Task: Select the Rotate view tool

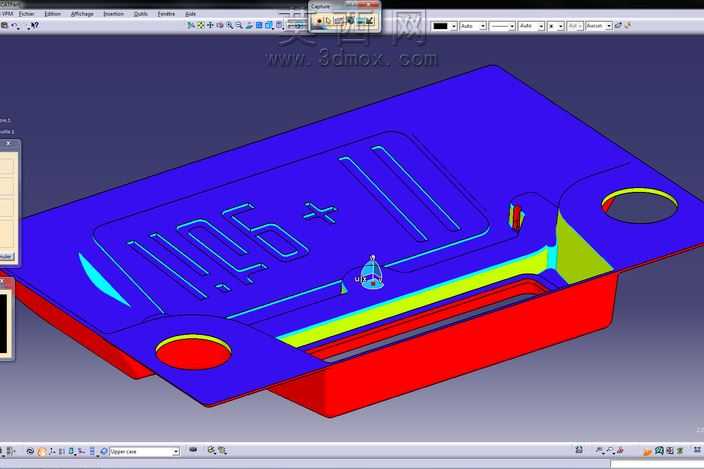Action: [x=220, y=26]
